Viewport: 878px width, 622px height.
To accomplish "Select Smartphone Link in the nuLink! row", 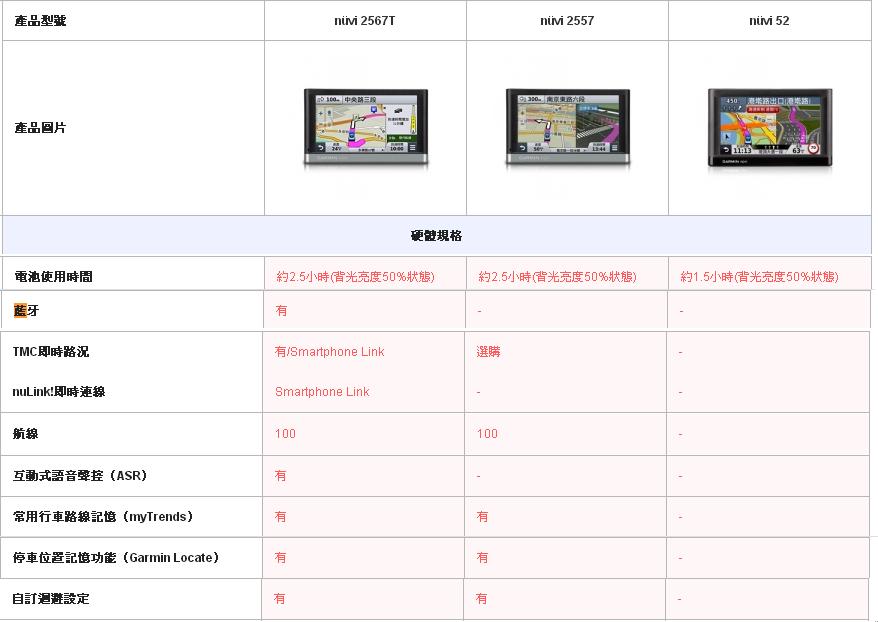I will 322,392.
